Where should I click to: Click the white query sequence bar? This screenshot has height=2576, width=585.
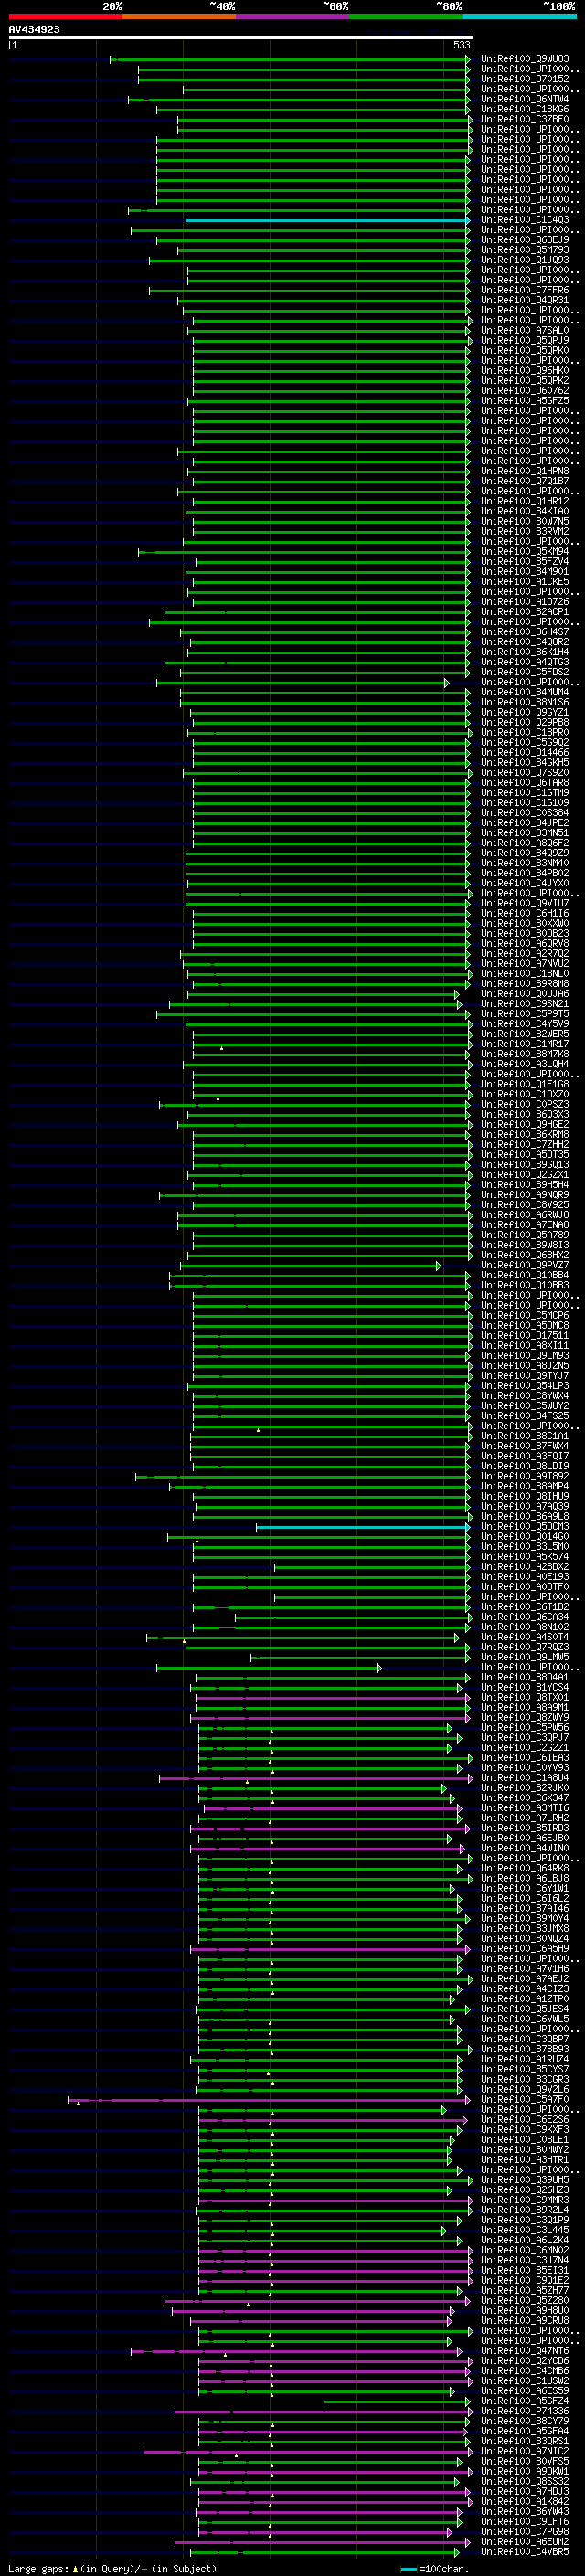[241, 37]
